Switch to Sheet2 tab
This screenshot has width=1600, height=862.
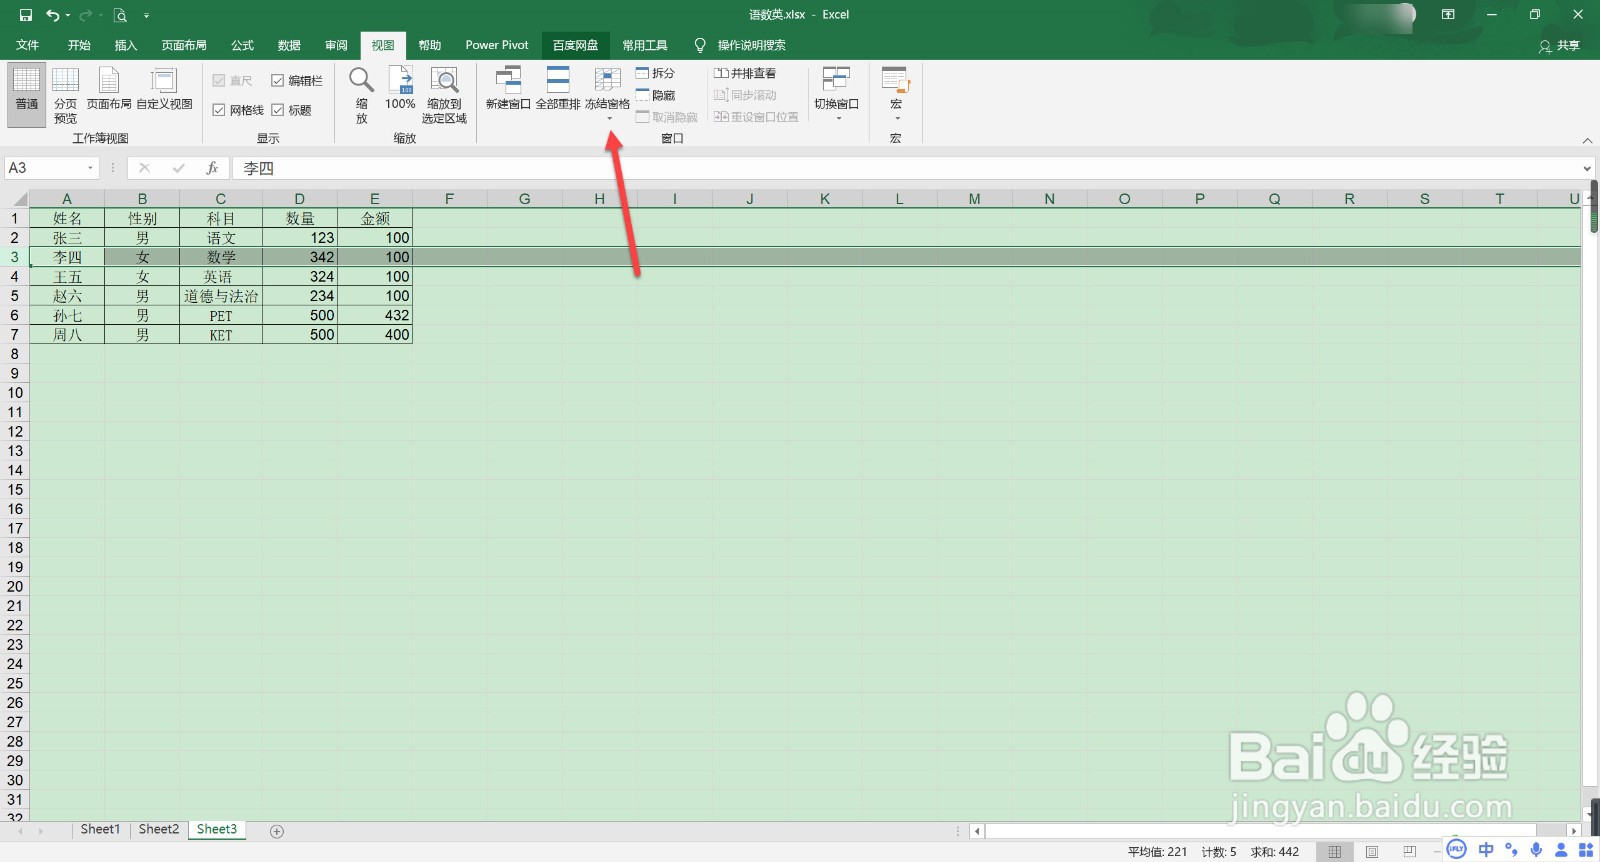[159, 829]
